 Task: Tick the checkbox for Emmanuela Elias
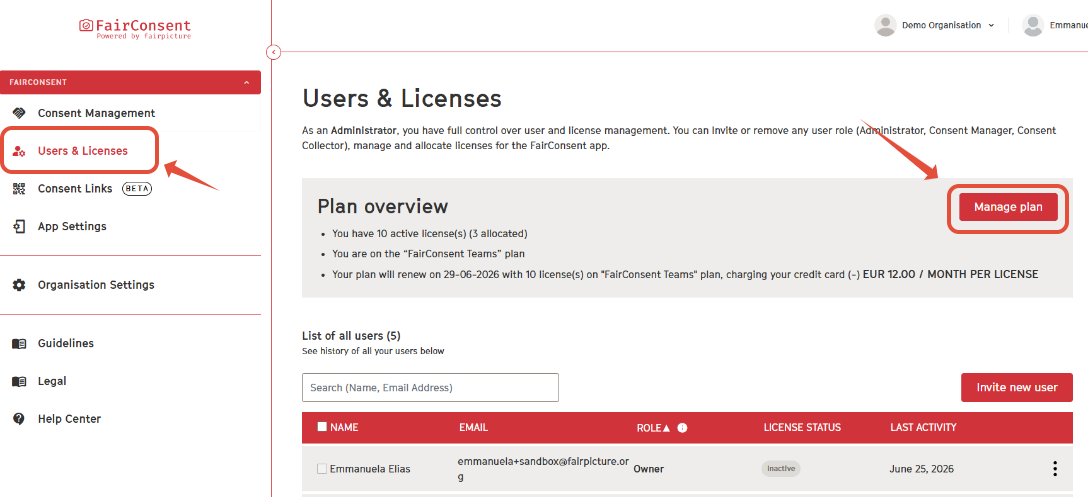[x=322, y=469]
